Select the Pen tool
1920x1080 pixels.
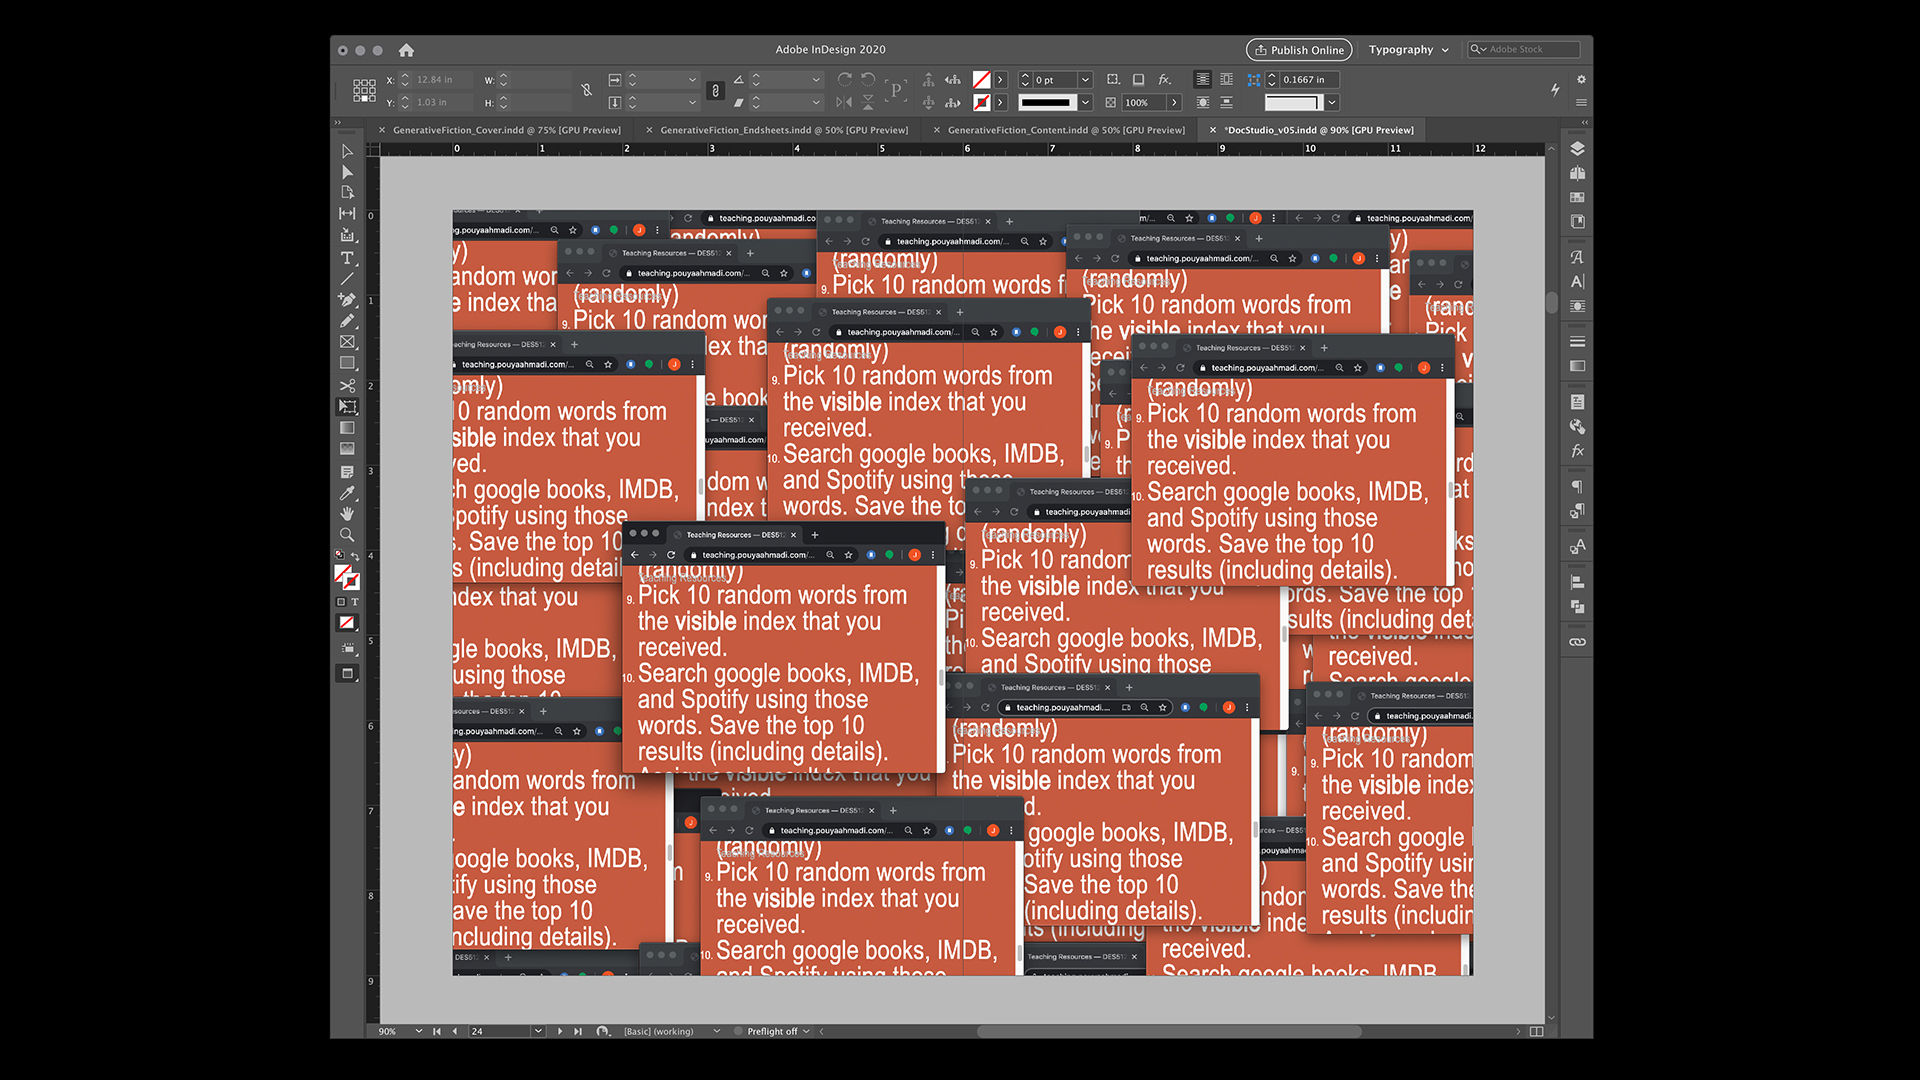pyautogui.click(x=347, y=300)
